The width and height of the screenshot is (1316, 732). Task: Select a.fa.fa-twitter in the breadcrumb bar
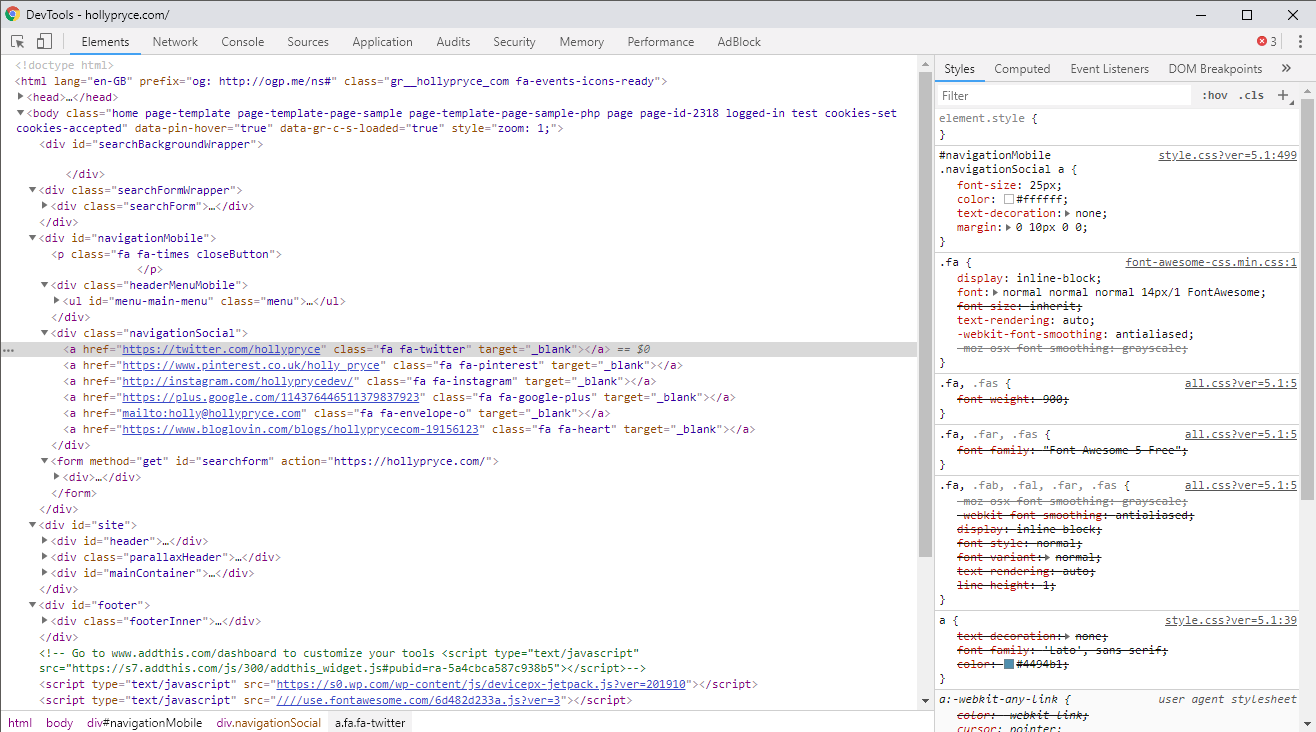(369, 721)
